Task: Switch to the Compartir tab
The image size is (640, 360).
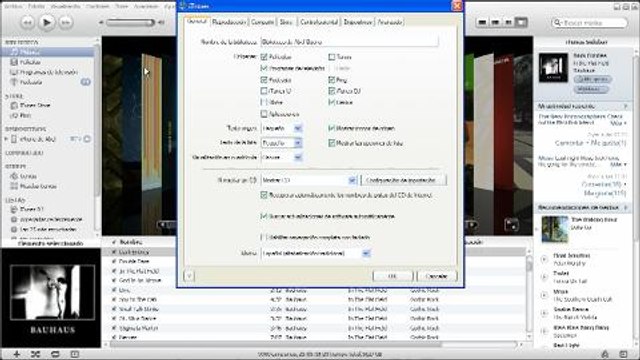Action: point(262,22)
